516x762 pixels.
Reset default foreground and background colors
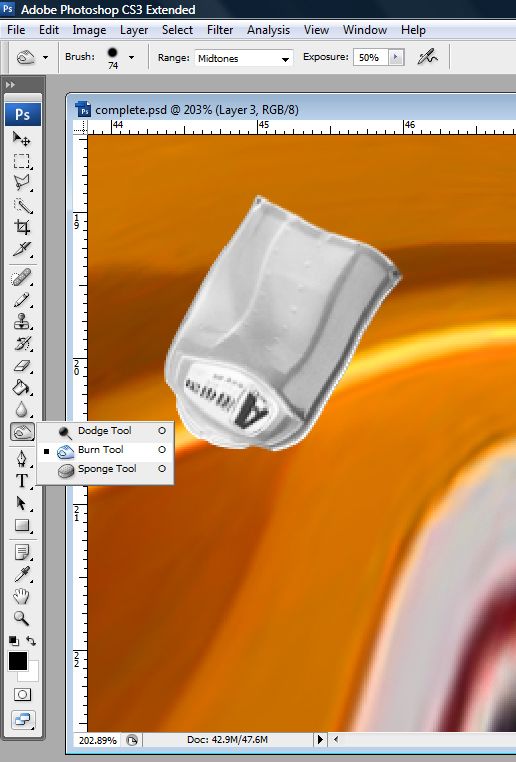coord(14,641)
